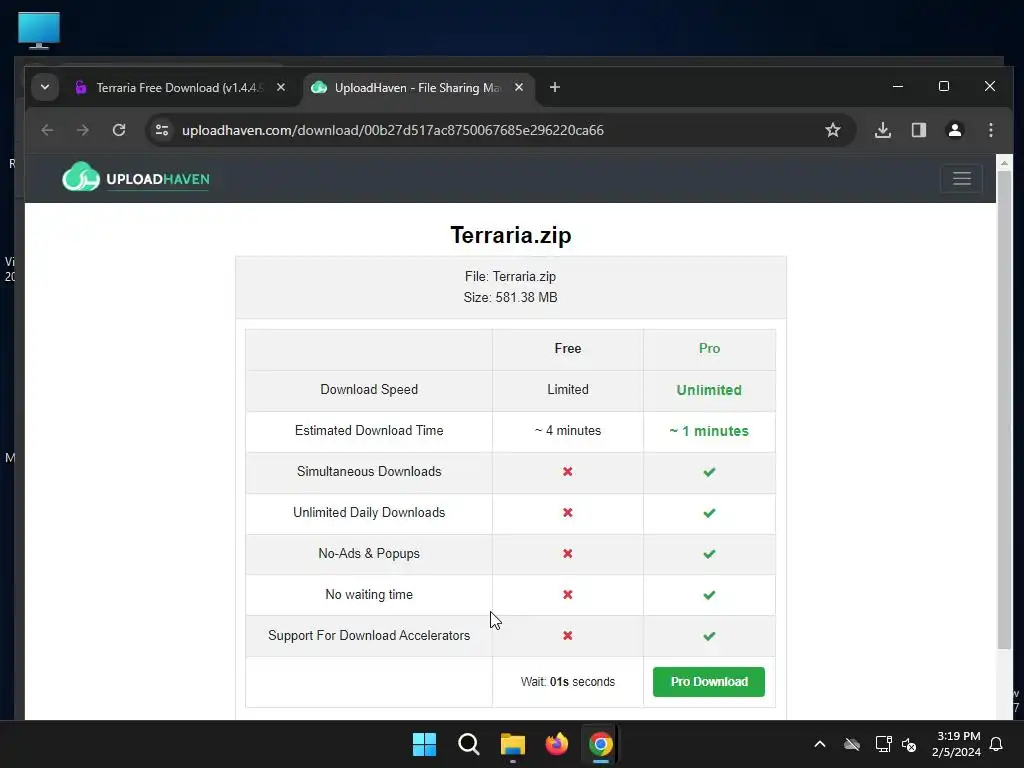Go forward to the next page
This screenshot has width=1024, height=768.
click(82, 130)
